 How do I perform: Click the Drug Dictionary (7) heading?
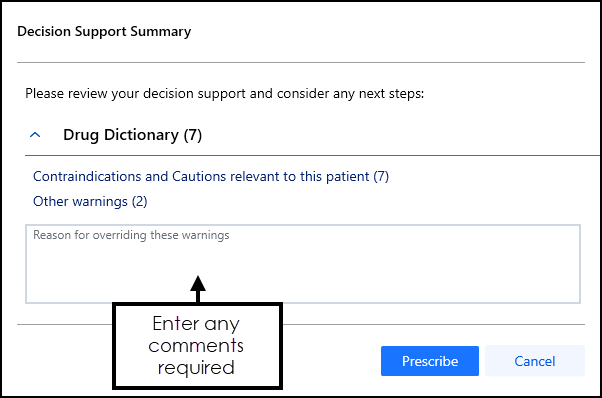132,135
